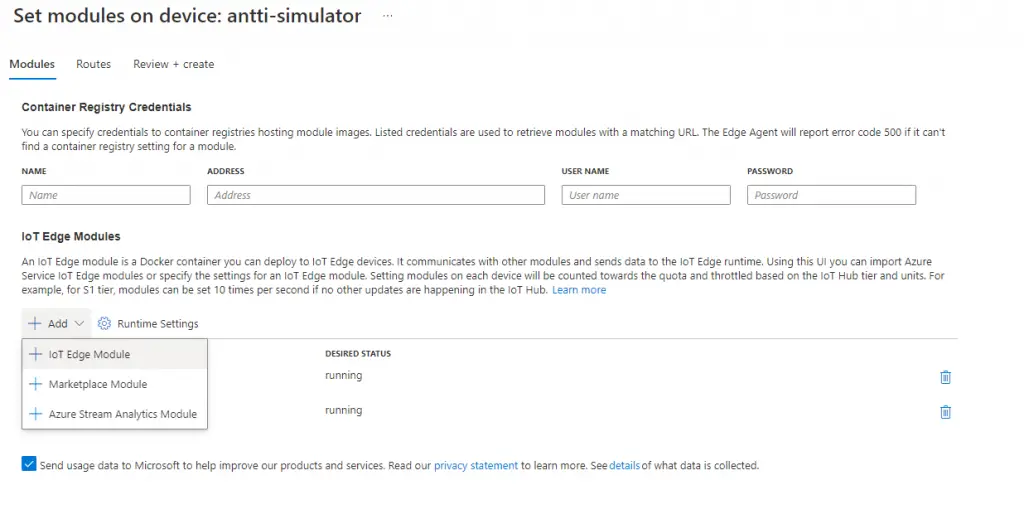Open the Learn more link

(x=579, y=290)
